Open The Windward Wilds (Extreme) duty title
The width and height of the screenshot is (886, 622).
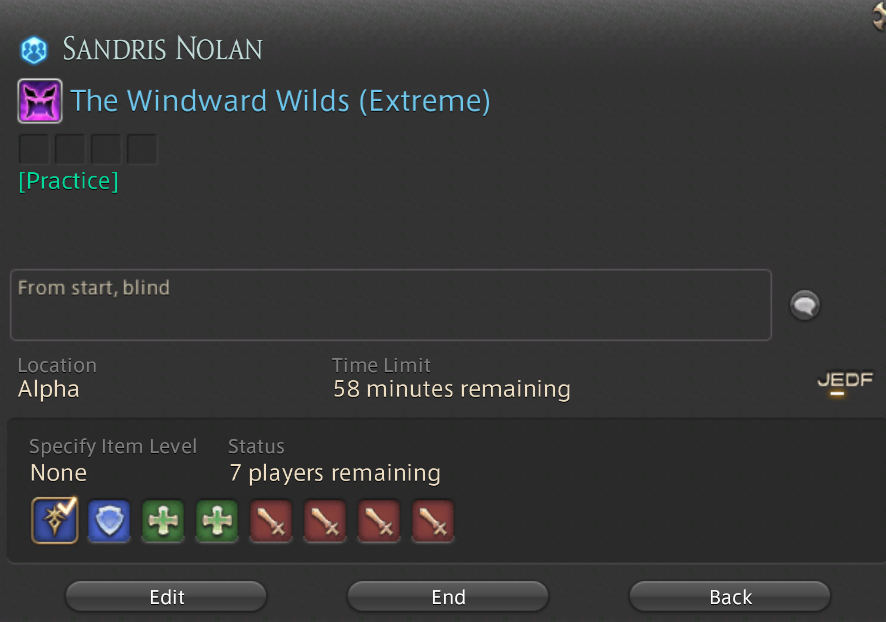(x=280, y=101)
